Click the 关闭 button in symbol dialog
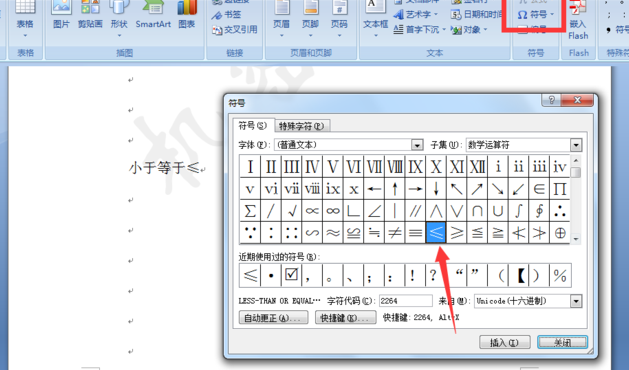This screenshot has width=629, height=370. point(562,342)
